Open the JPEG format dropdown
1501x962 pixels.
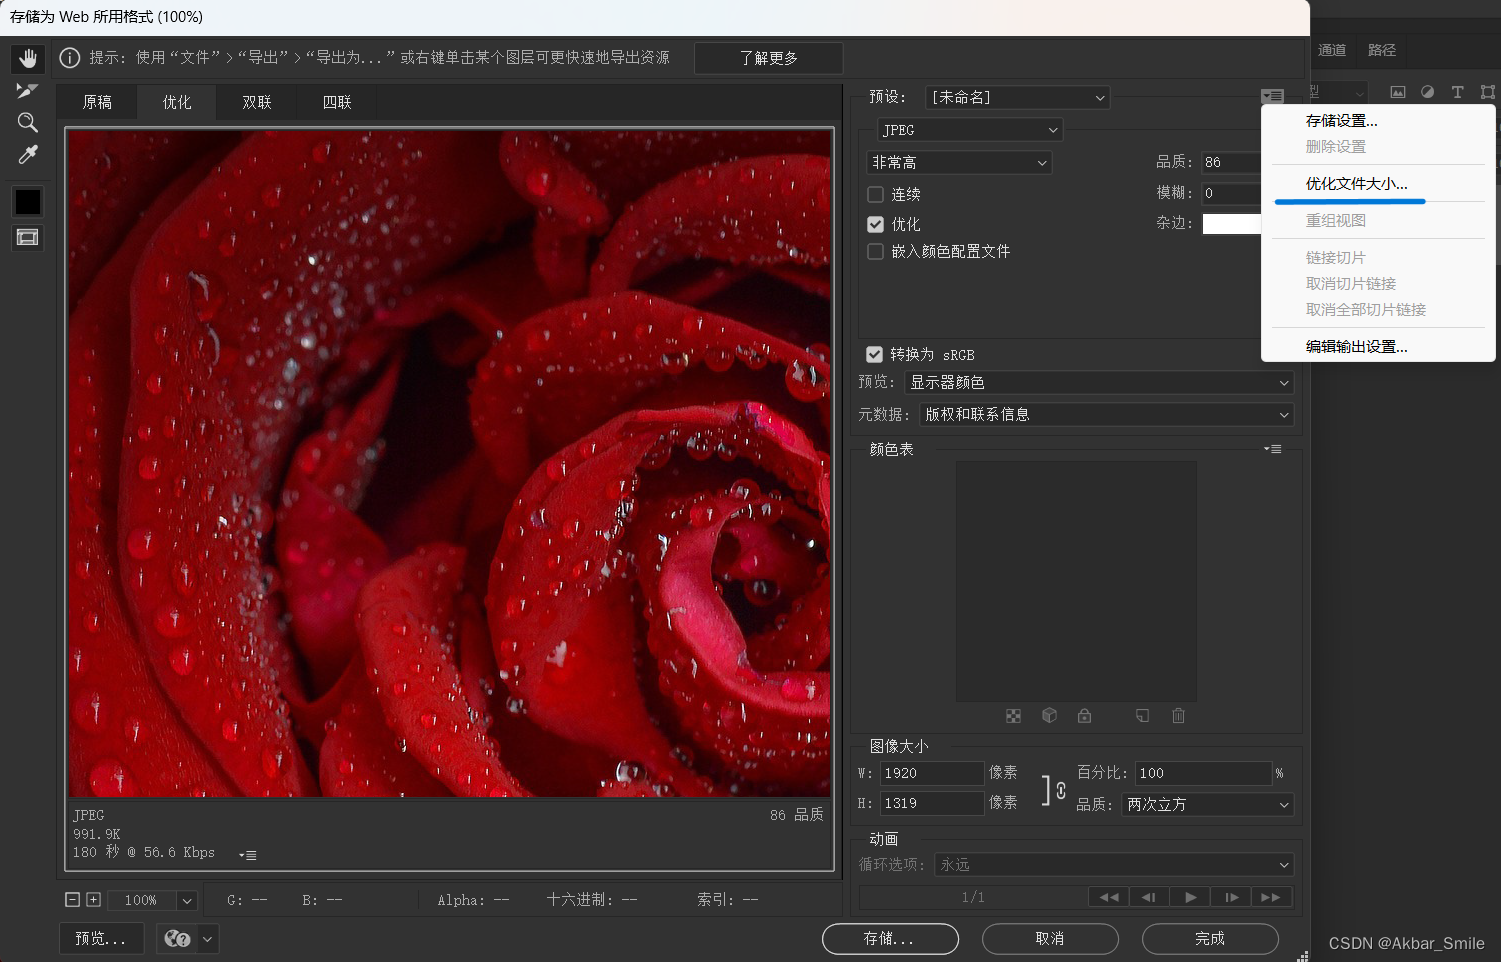[x=970, y=130]
